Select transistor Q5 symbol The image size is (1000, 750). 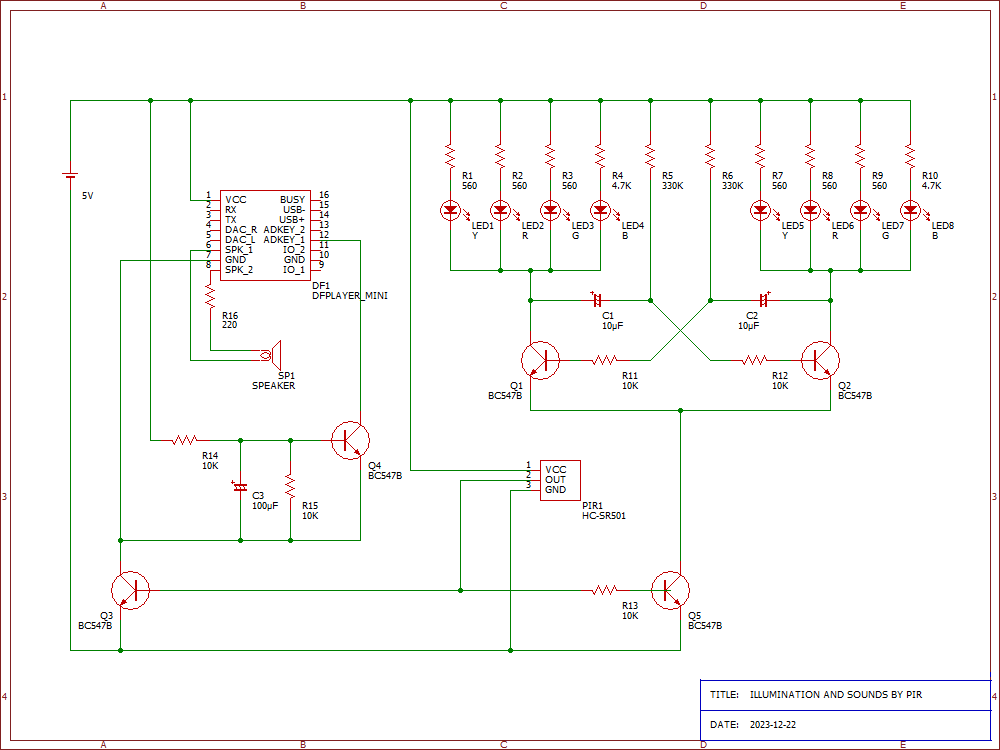(670, 590)
